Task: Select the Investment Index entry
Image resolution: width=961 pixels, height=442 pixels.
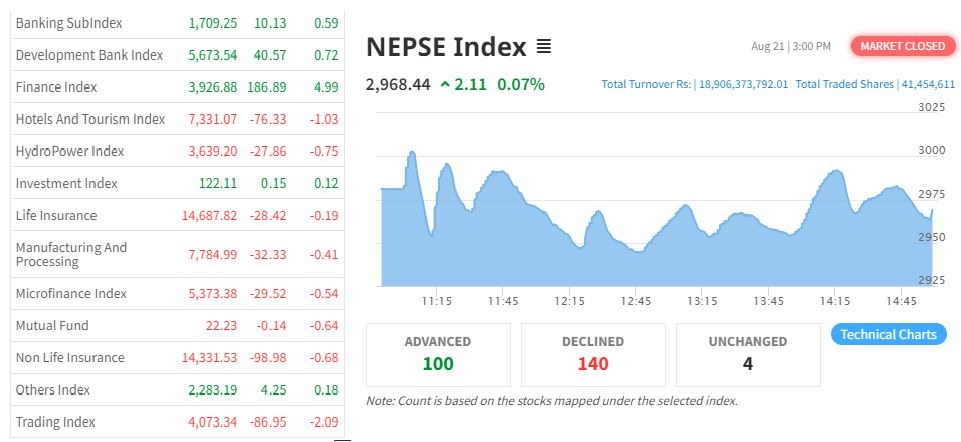Action: point(67,183)
